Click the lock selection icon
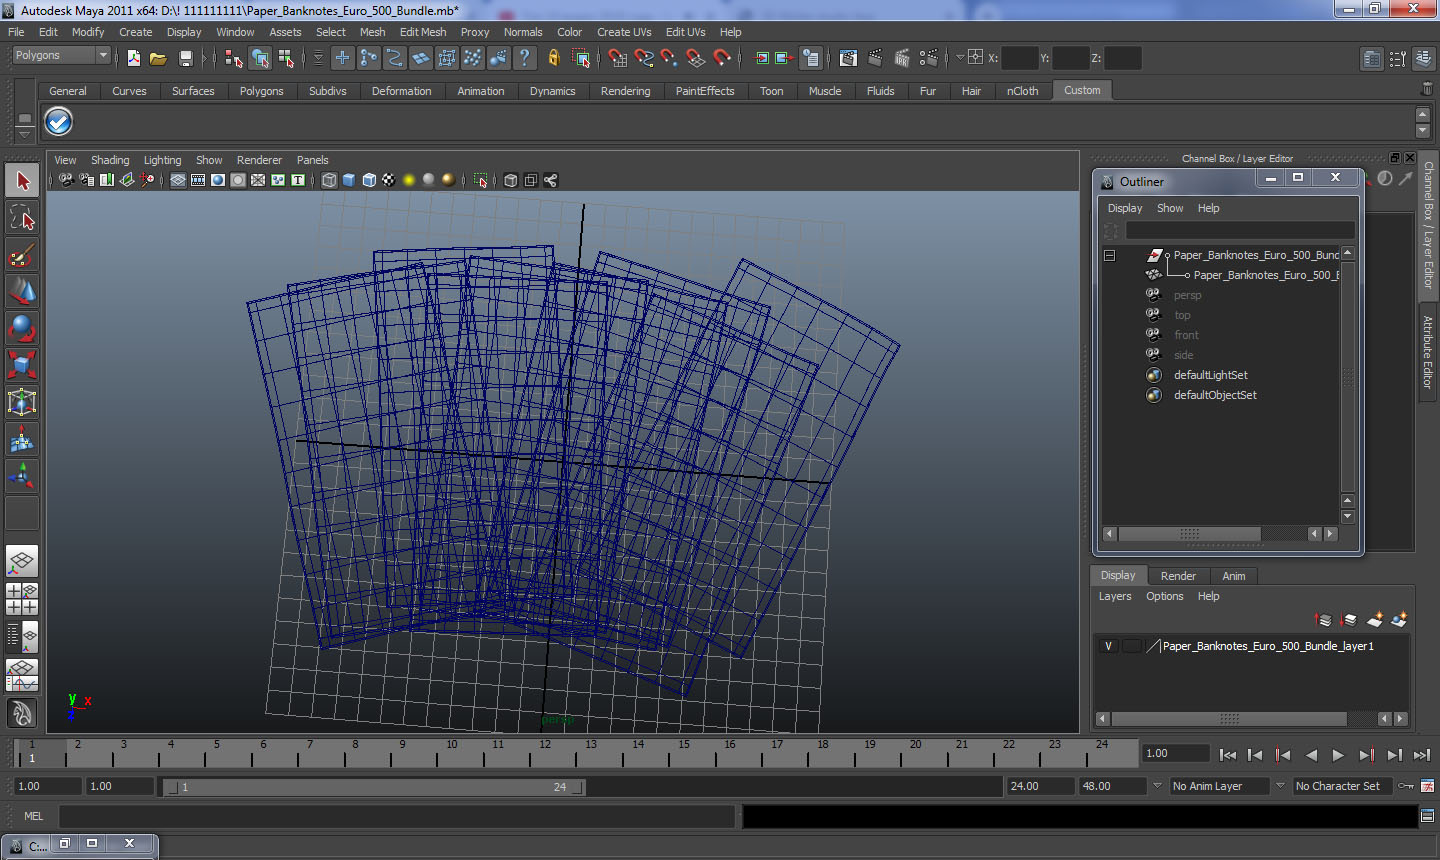The width and height of the screenshot is (1440, 860). click(x=553, y=58)
